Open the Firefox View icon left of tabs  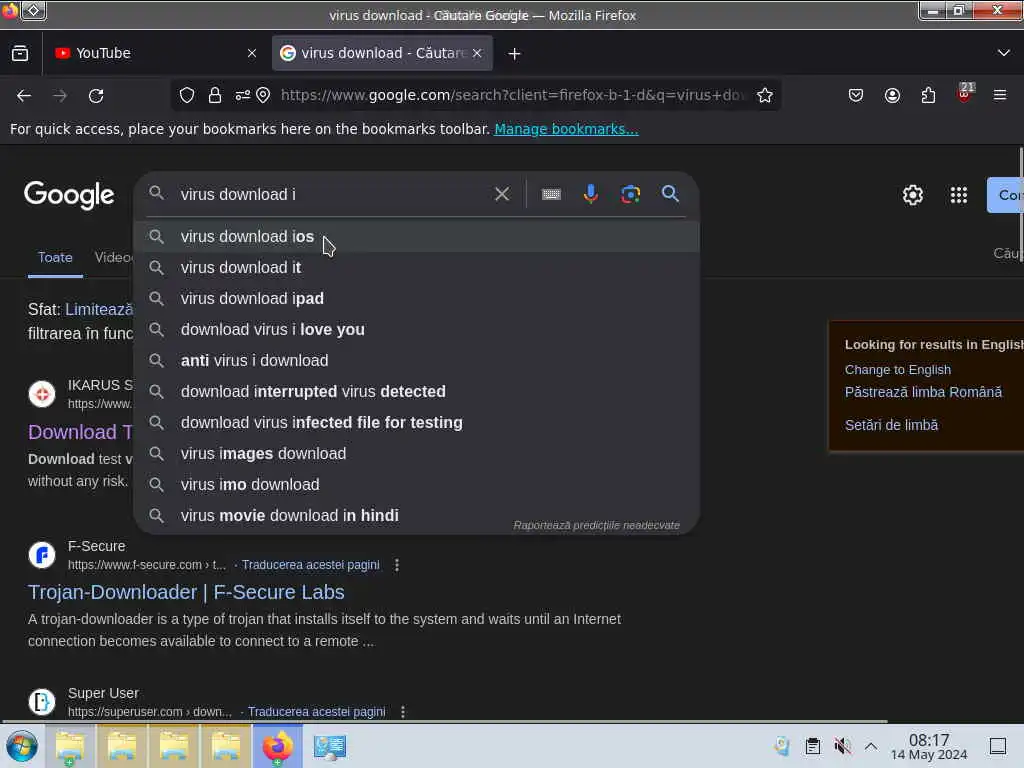click(20, 53)
